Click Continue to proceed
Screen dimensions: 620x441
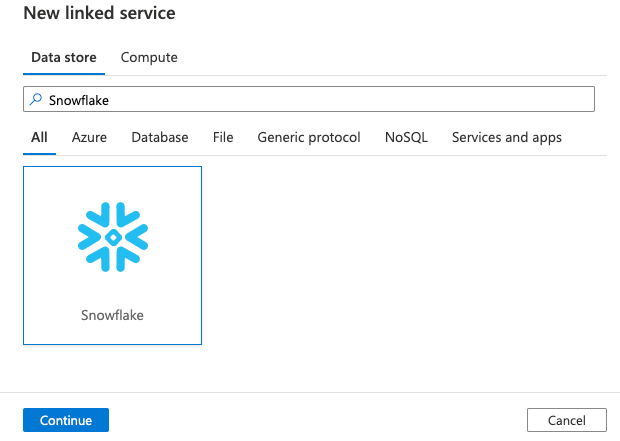66,420
